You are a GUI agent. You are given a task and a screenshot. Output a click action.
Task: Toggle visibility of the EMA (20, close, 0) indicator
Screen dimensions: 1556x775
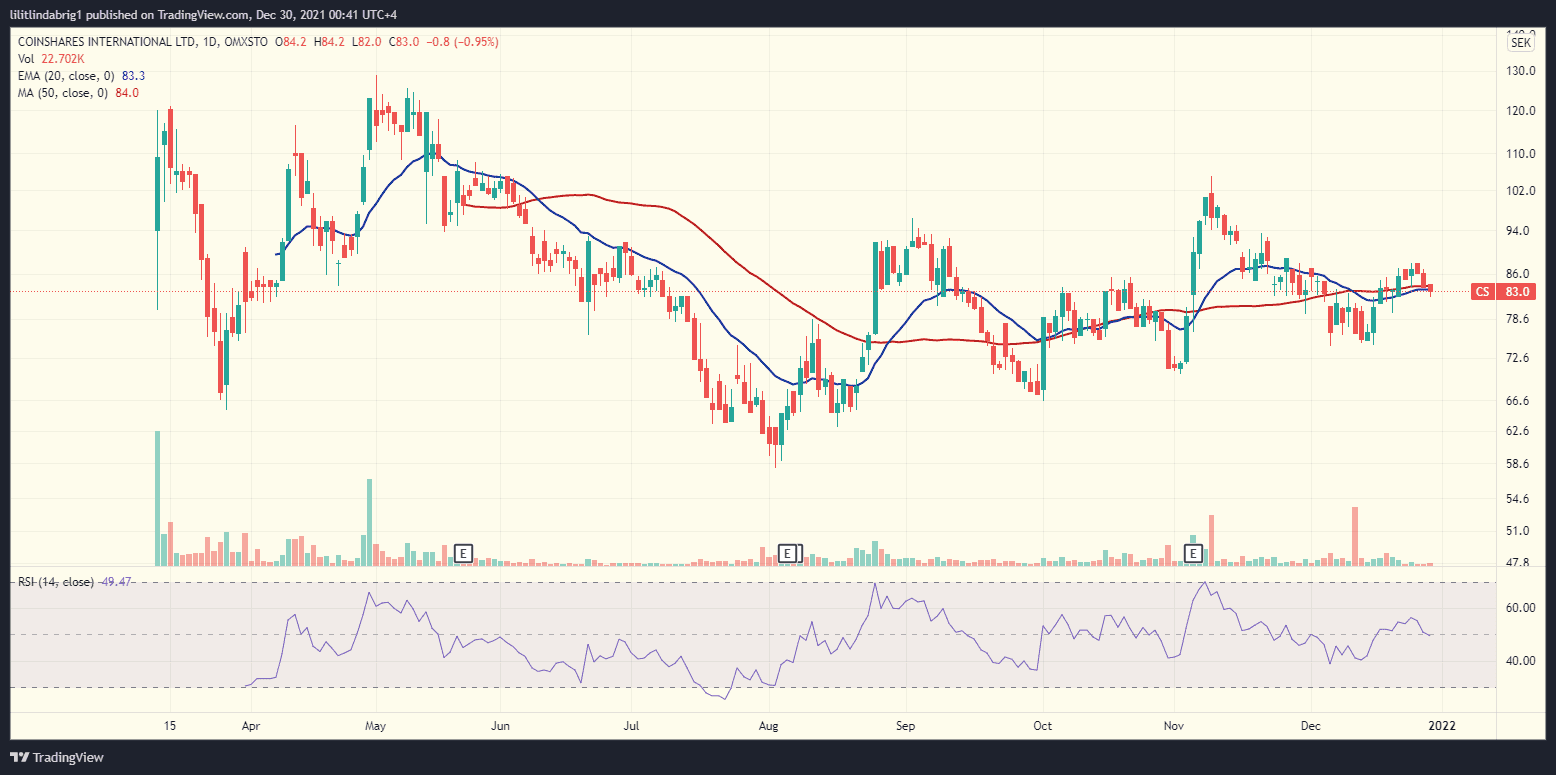tap(70, 75)
